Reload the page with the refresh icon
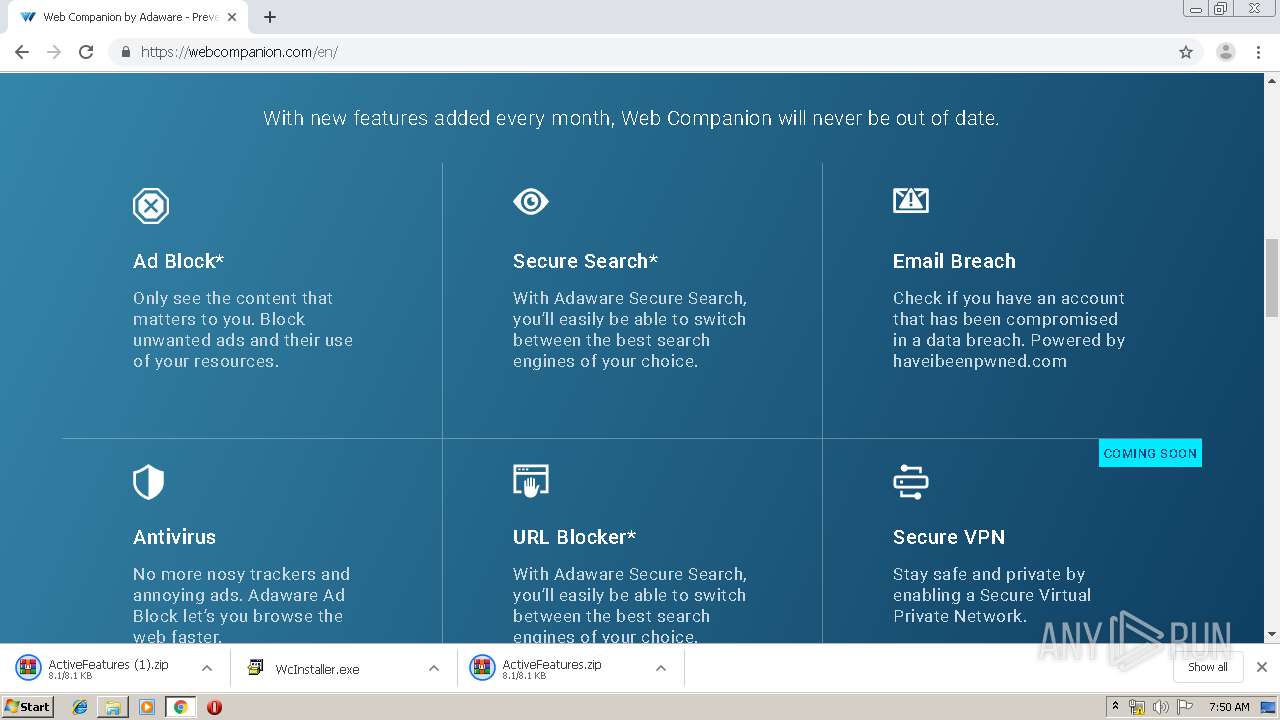Viewport: 1280px width, 720px height. coord(86,52)
